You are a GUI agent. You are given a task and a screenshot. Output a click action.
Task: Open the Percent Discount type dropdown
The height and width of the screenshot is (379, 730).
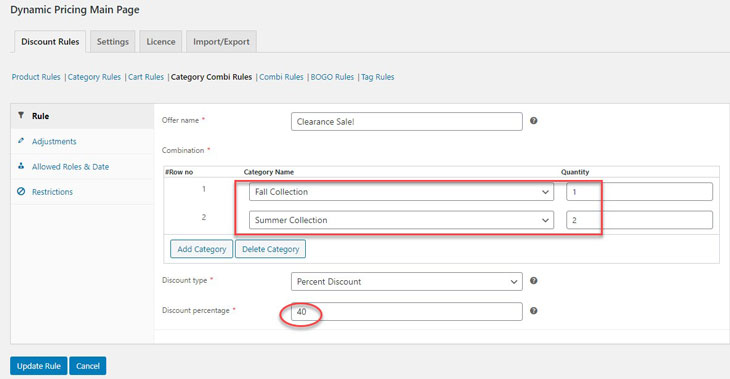point(406,282)
